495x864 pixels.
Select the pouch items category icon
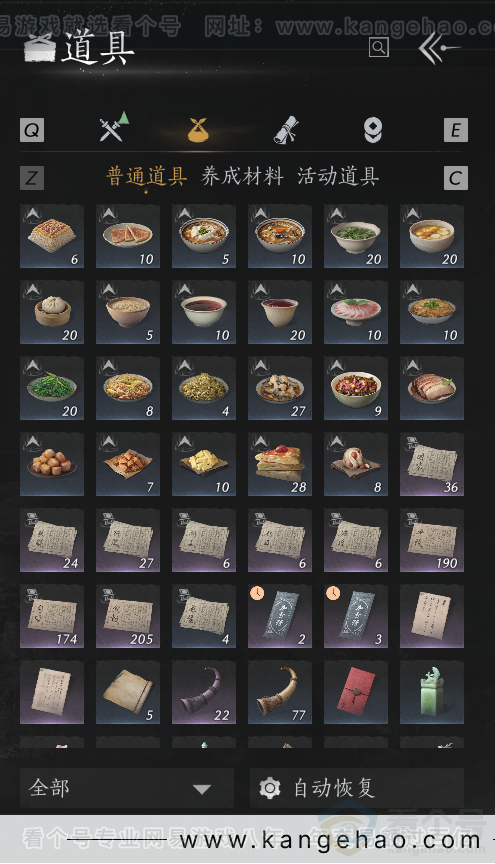[198, 130]
